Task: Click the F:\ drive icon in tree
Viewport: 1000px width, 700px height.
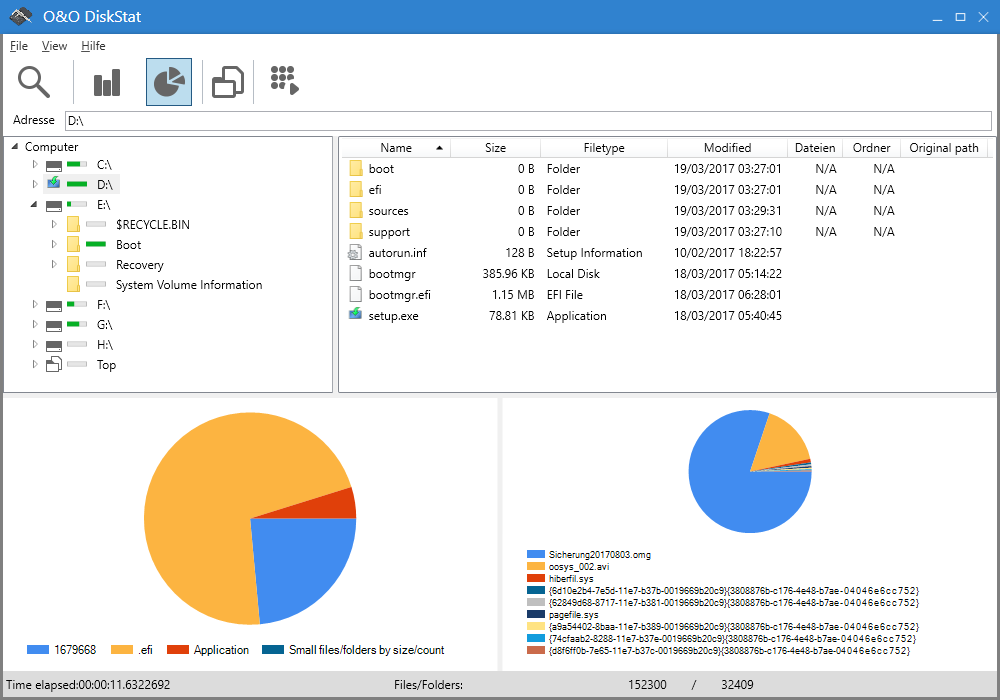Action: tap(54, 305)
